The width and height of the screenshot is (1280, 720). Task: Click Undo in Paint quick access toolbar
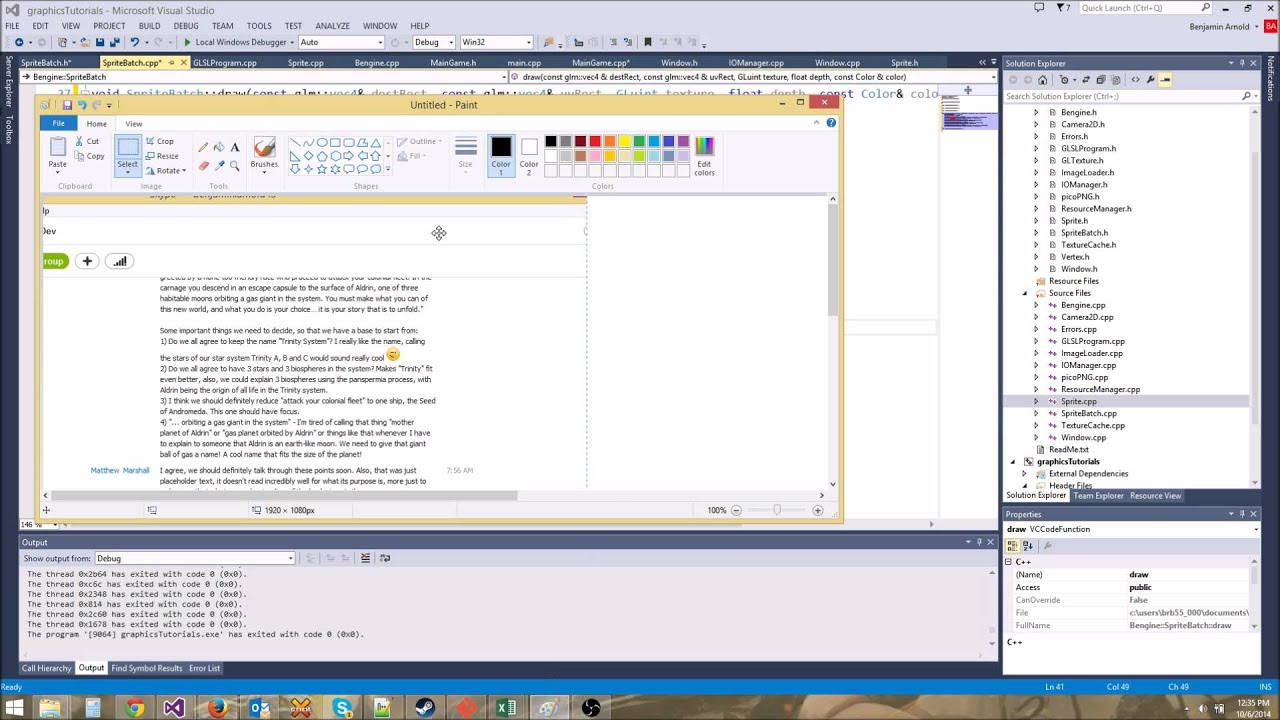(82, 105)
